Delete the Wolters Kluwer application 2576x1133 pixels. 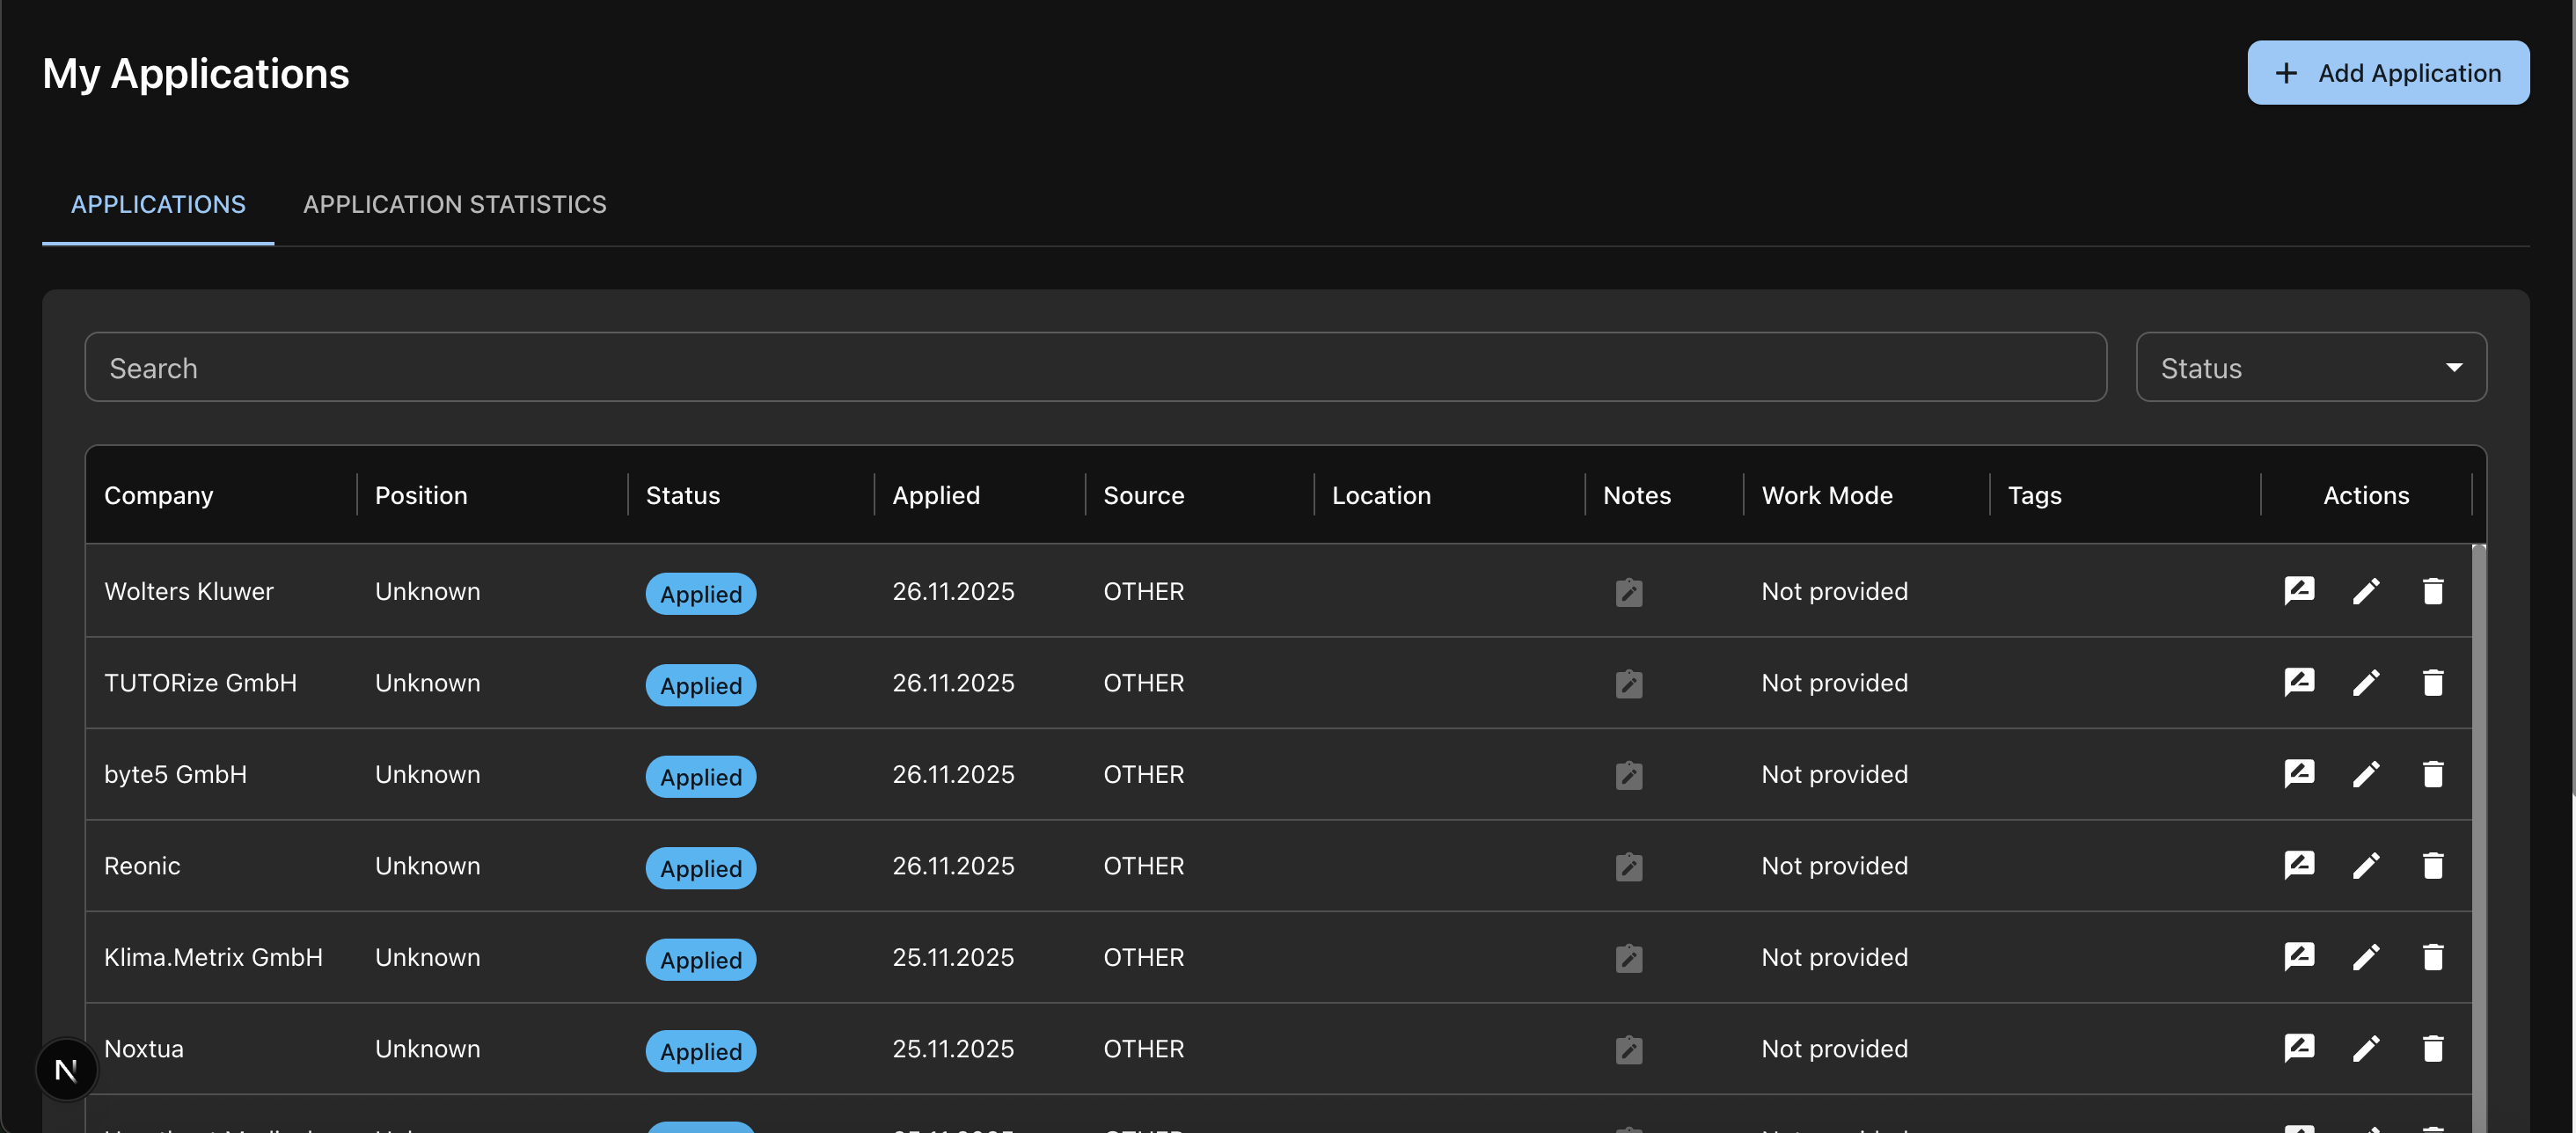pos(2433,590)
